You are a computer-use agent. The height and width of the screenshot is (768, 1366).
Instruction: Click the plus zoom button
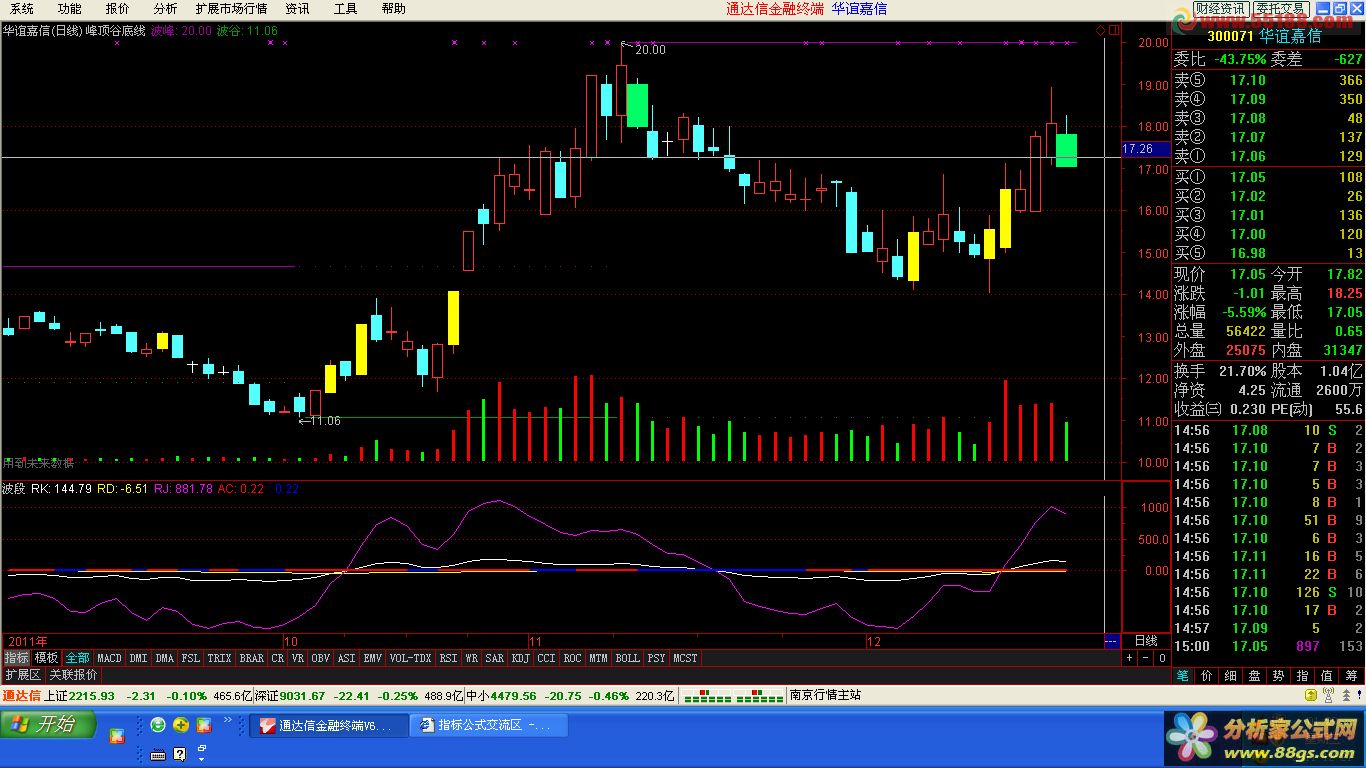coord(1129,658)
